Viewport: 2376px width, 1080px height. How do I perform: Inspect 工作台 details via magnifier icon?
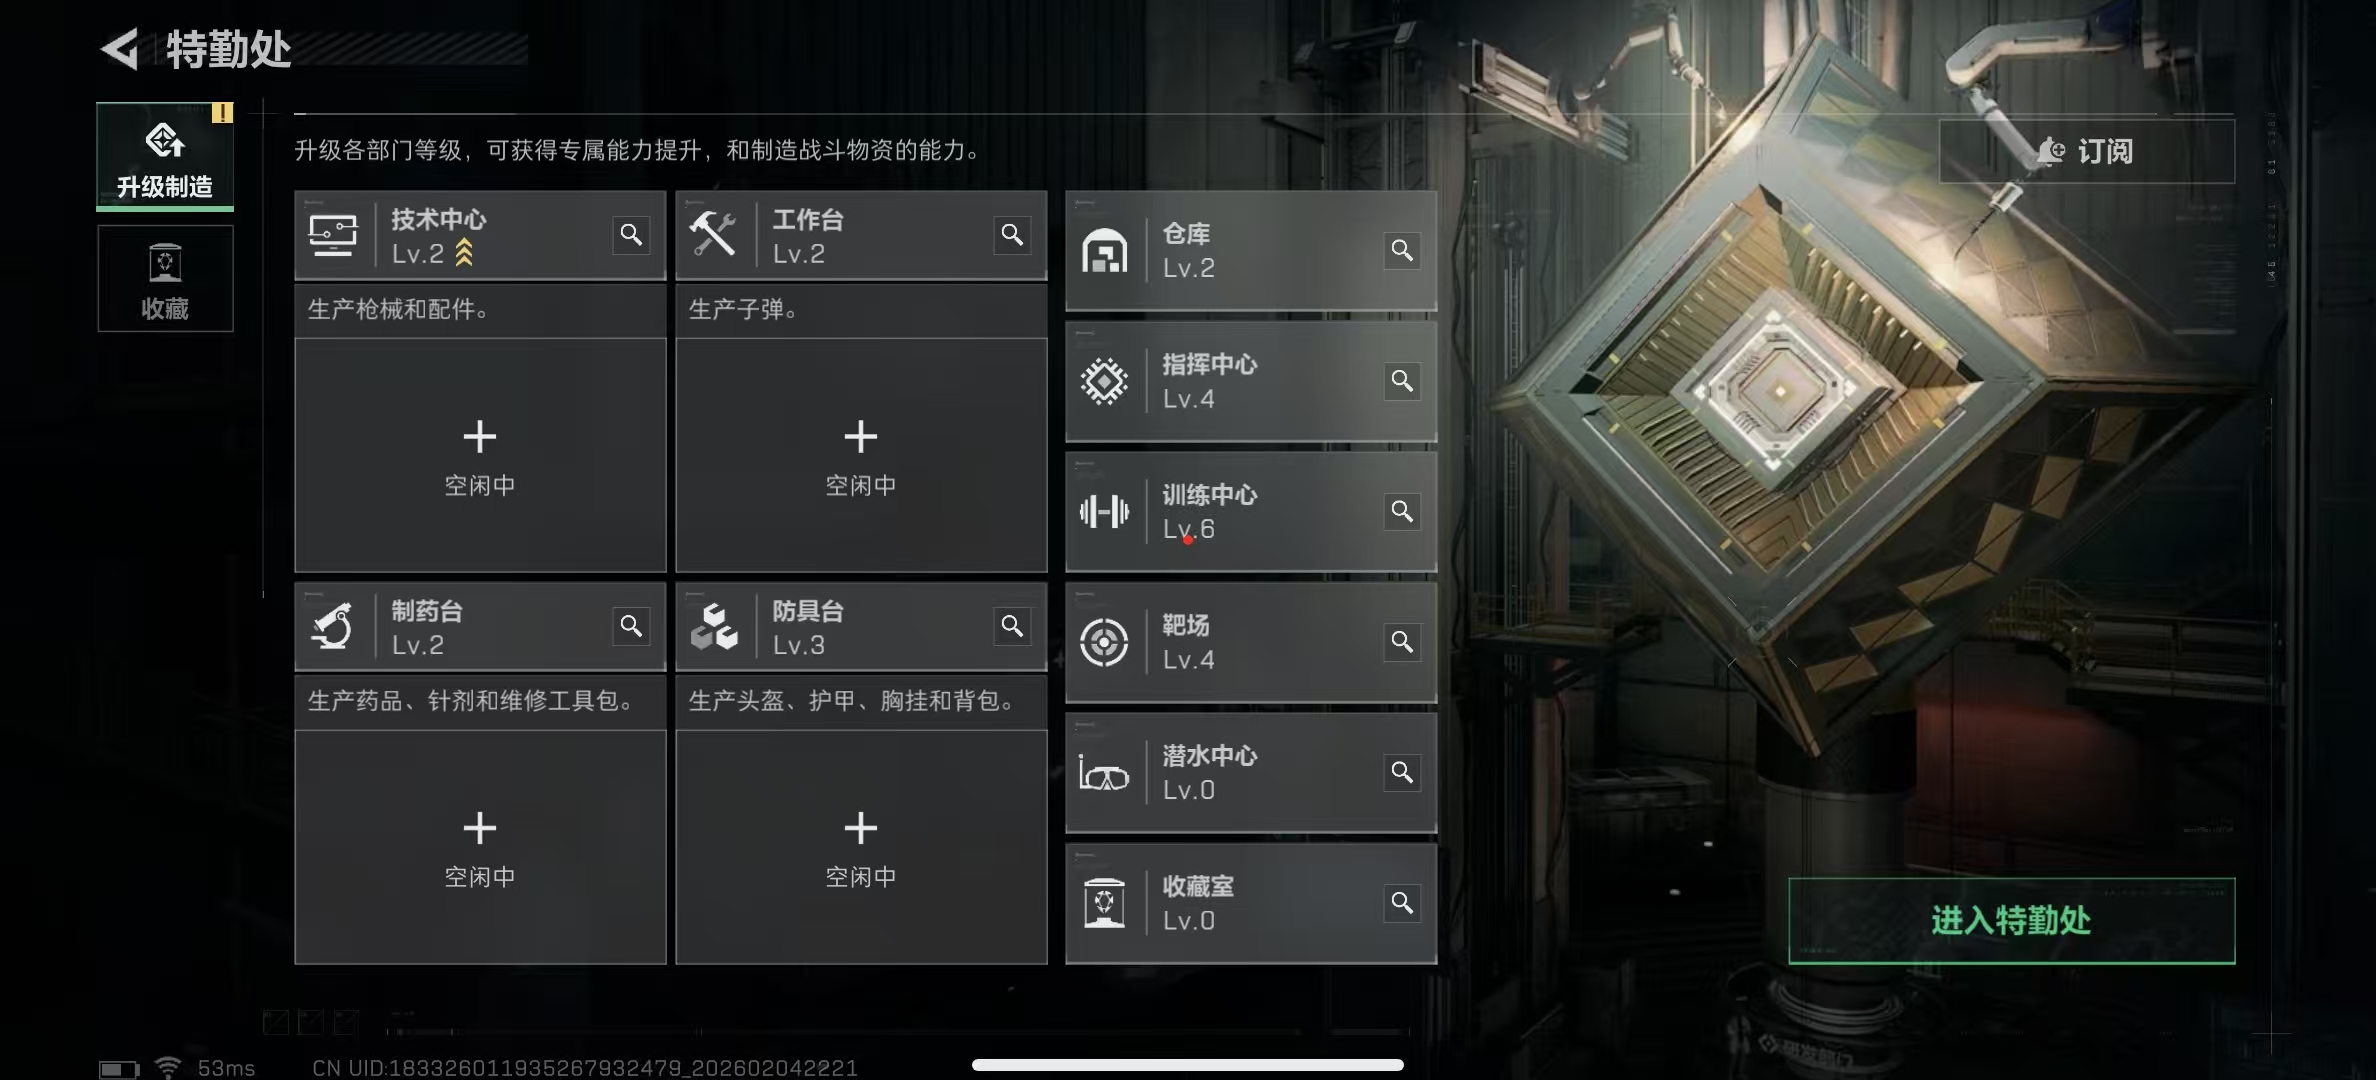(x=1012, y=235)
